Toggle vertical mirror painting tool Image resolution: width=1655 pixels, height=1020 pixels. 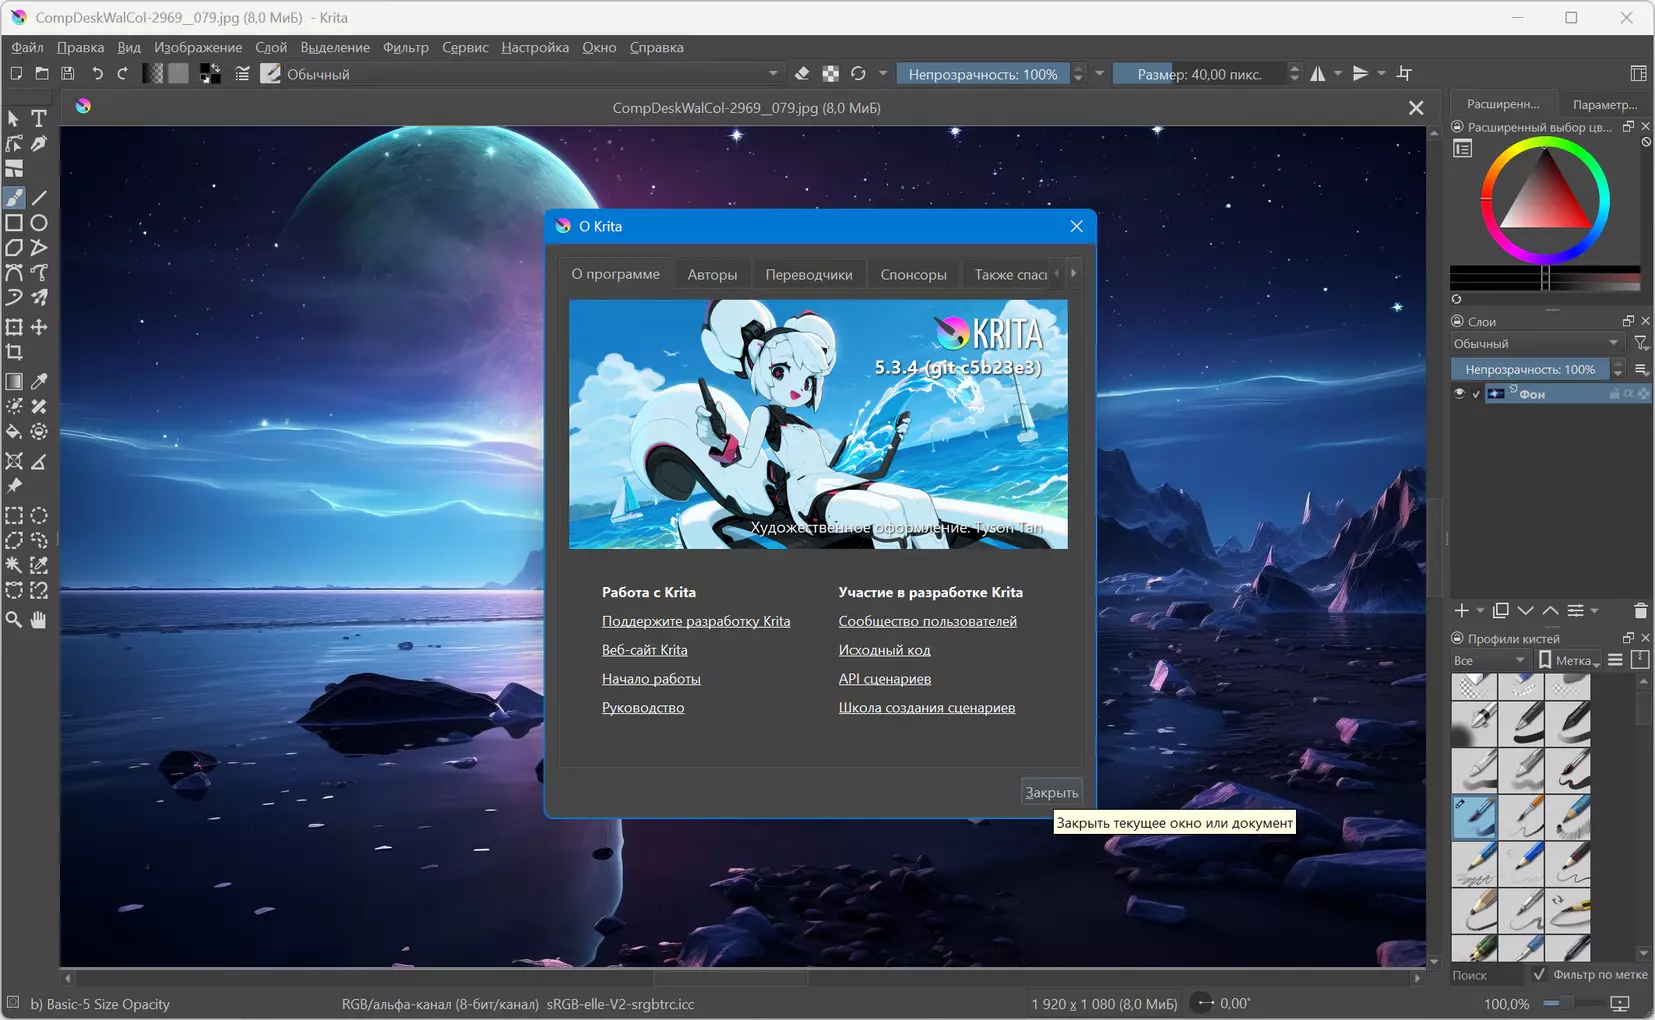[1361, 73]
